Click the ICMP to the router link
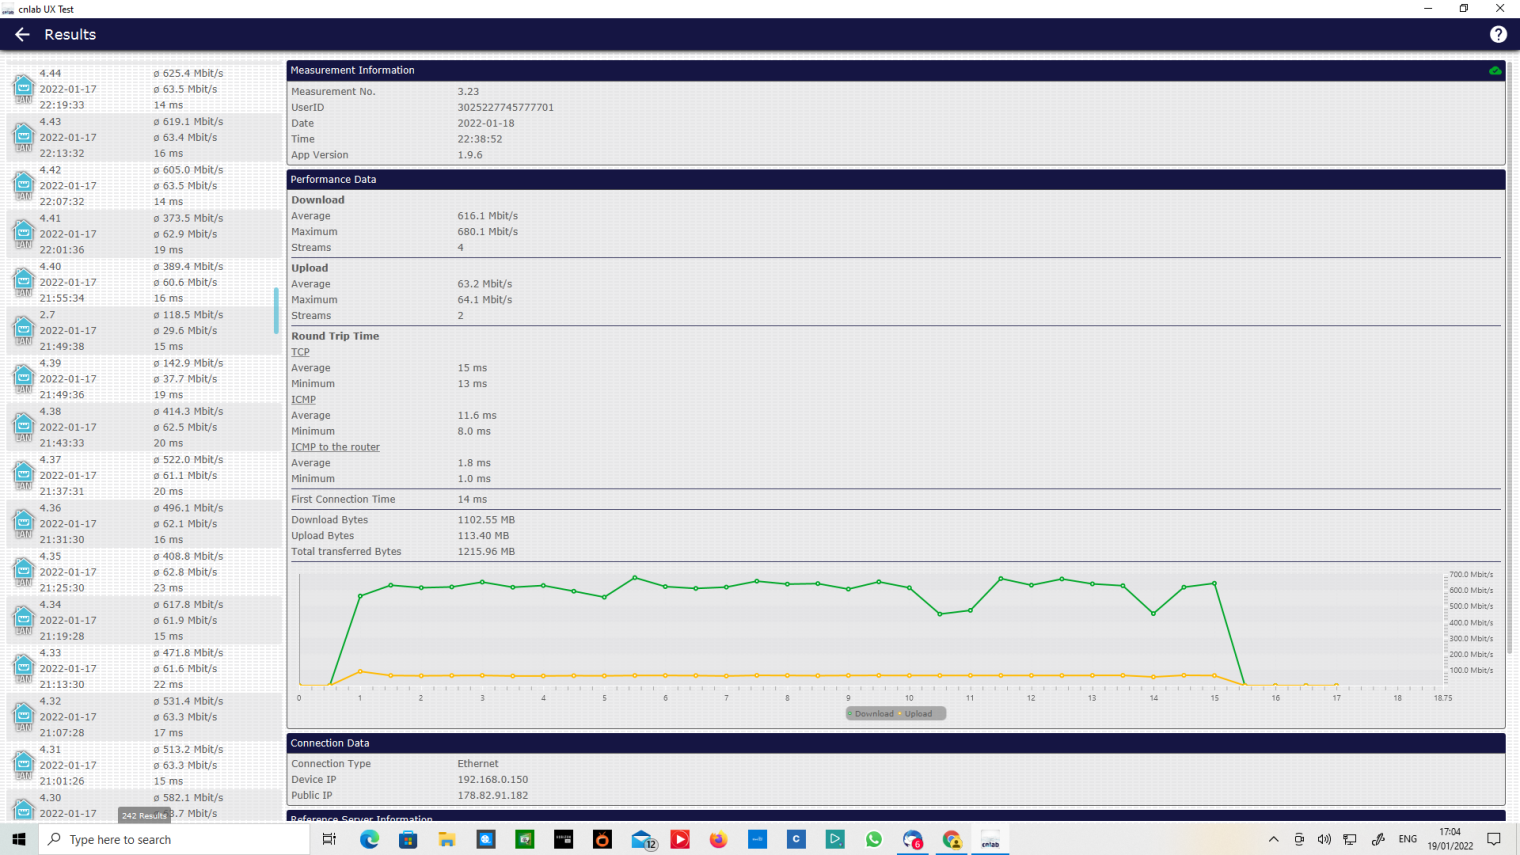 [335, 447]
